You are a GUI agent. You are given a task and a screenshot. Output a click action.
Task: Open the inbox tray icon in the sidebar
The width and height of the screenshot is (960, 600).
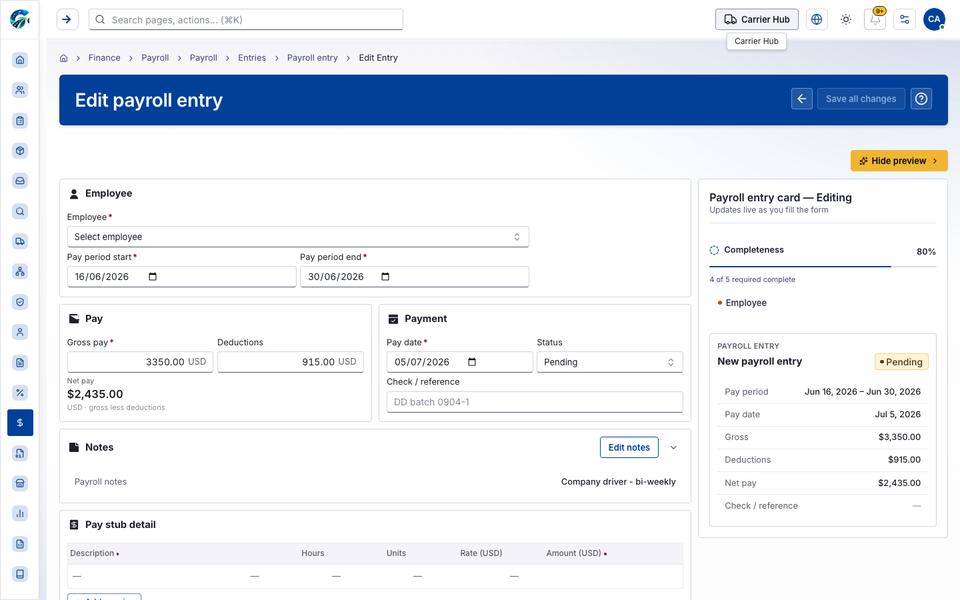(x=20, y=181)
